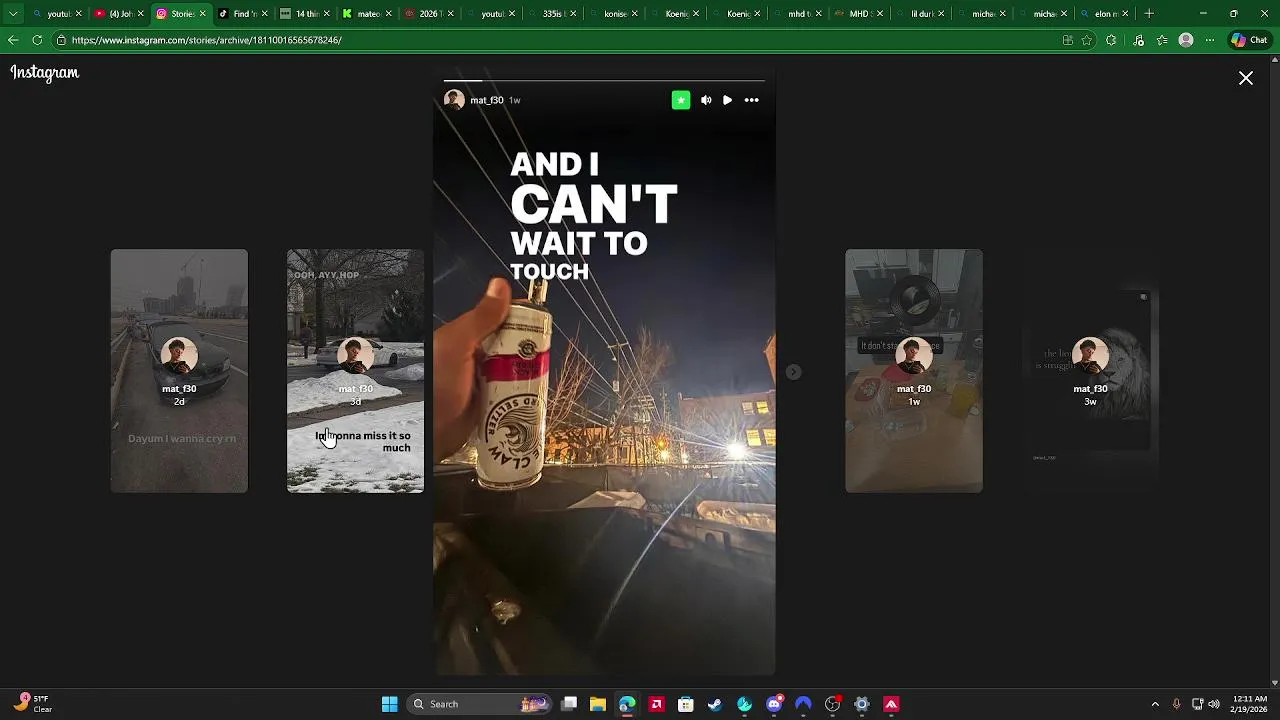This screenshot has width=1280, height=720.
Task: Open Steam from the taskbar
Action: click(715, 704)
